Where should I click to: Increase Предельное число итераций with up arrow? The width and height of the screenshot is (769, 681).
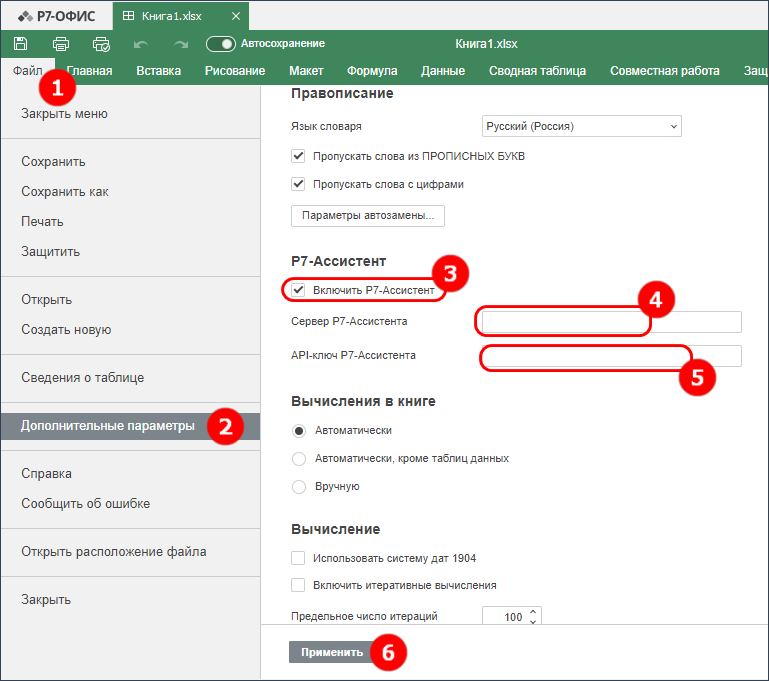(533, 612)
